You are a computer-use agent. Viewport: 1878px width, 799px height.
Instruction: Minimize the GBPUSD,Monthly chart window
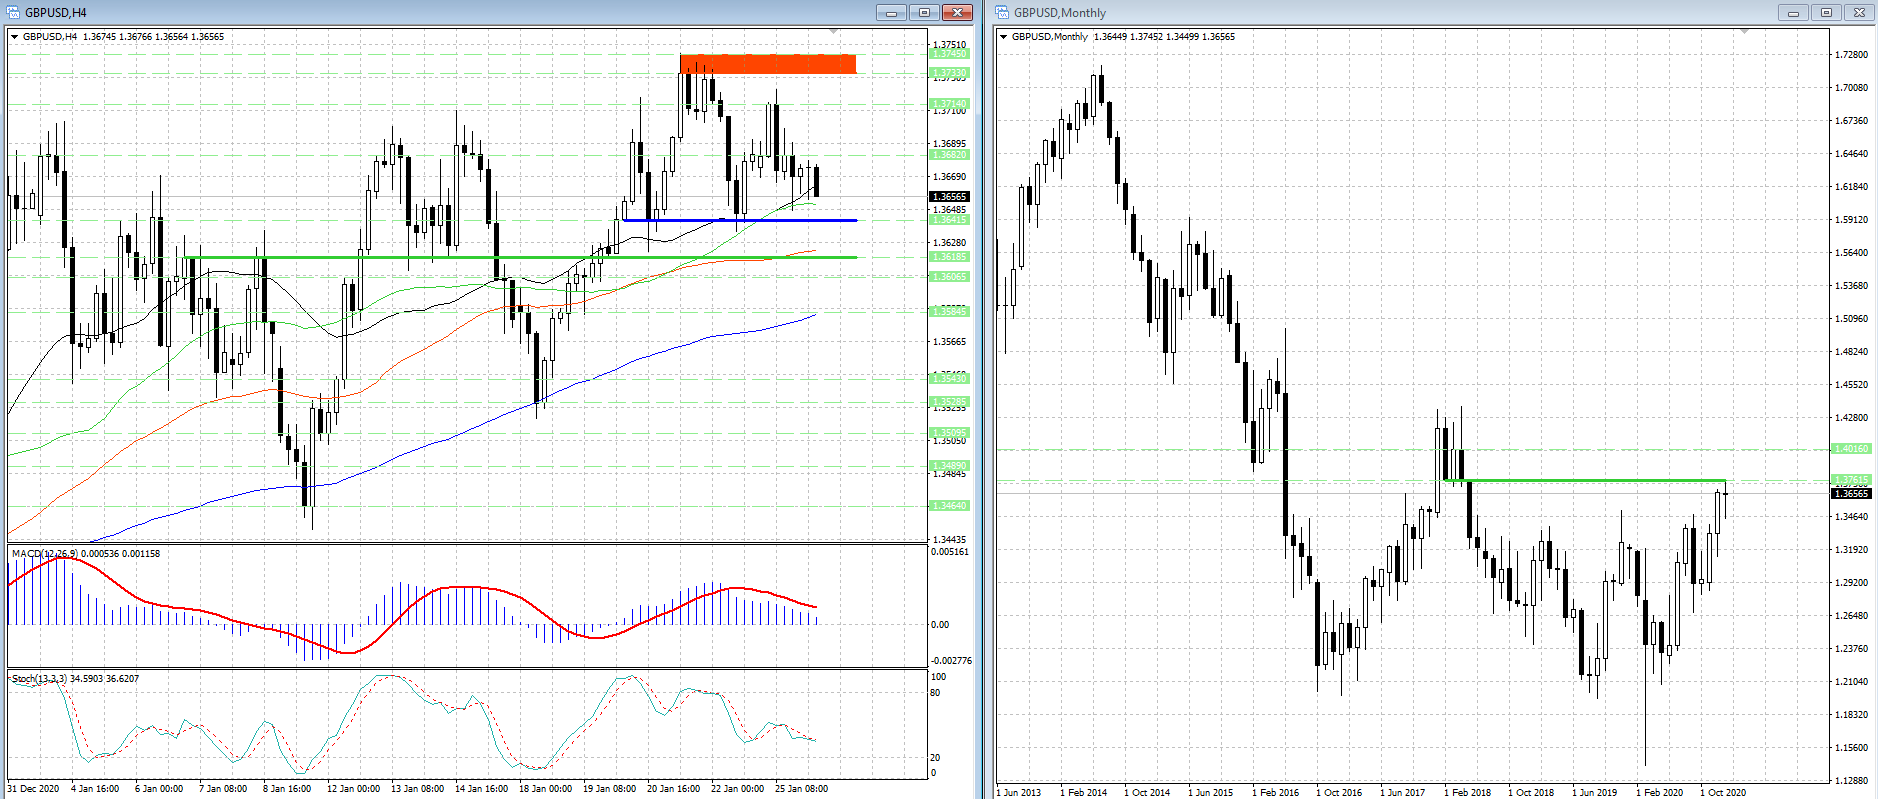1793,12
